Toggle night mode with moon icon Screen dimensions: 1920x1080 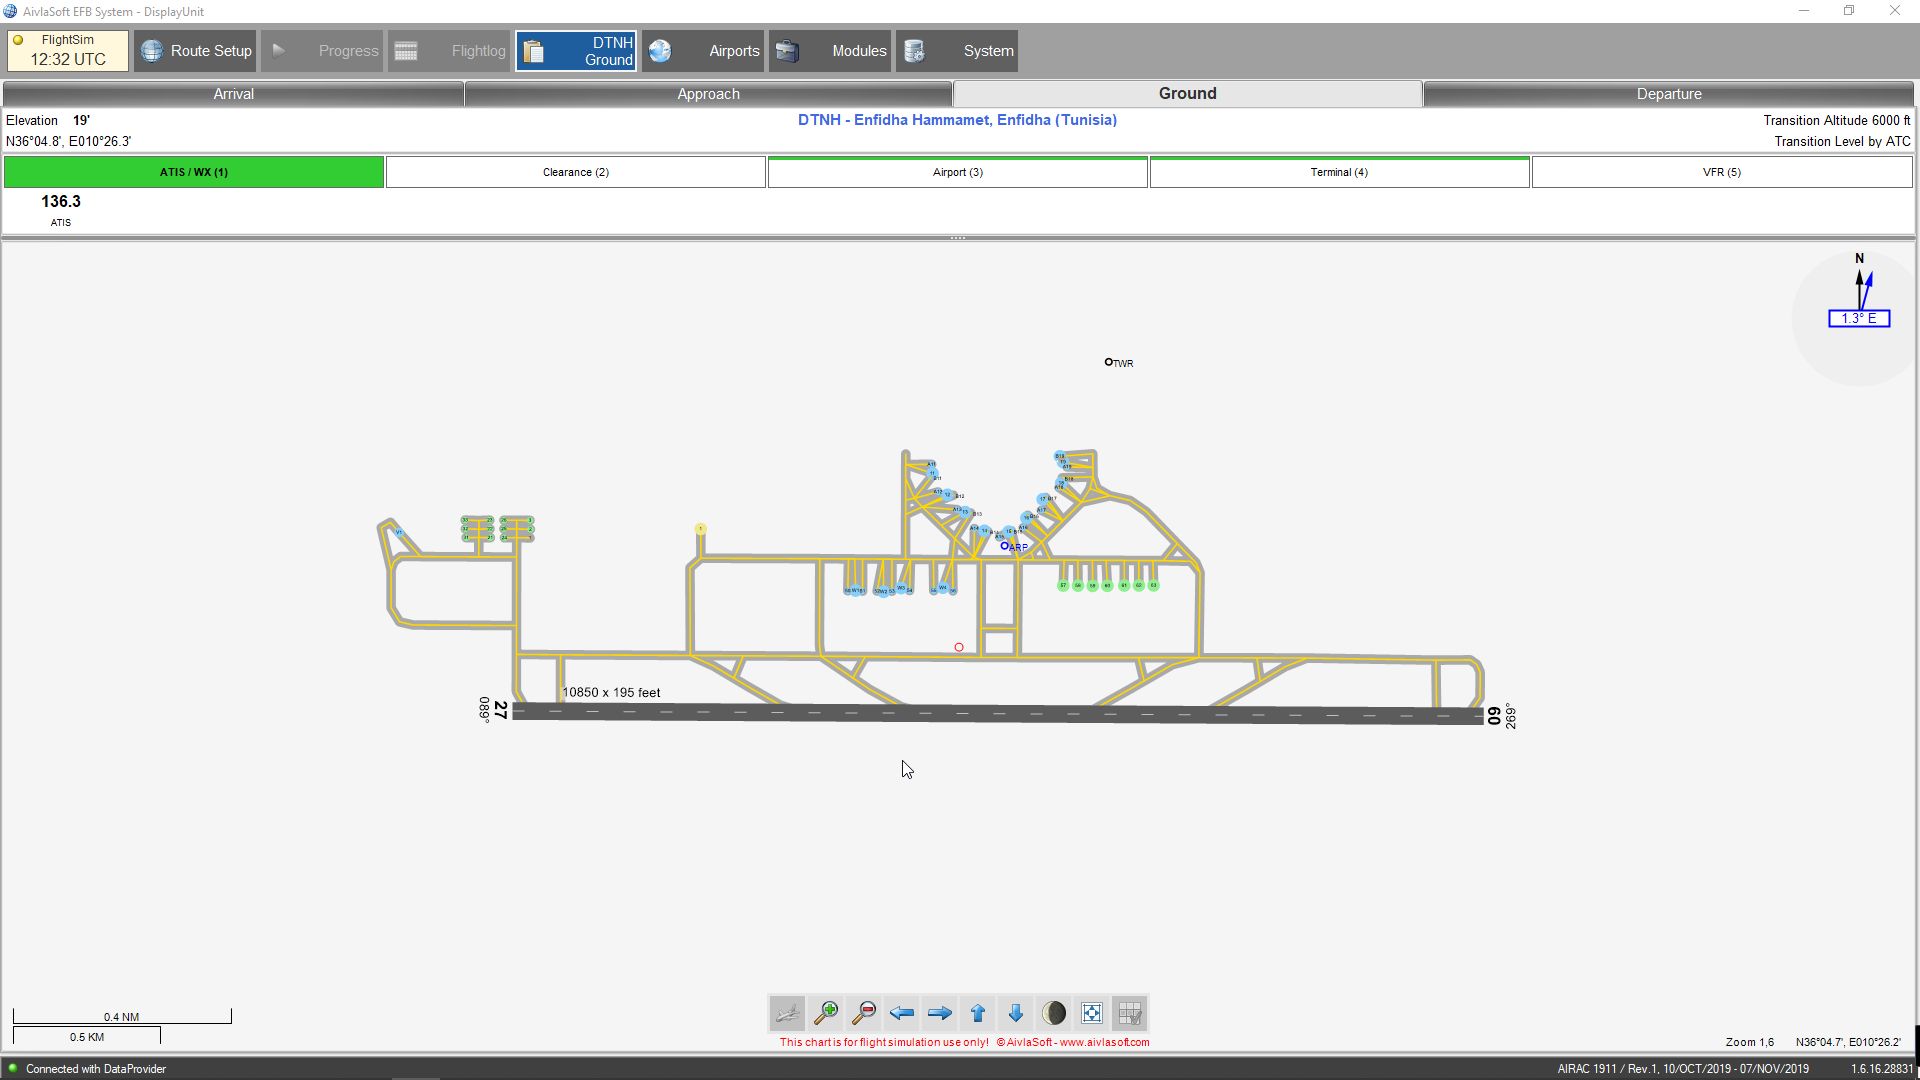point(1054,1013)
